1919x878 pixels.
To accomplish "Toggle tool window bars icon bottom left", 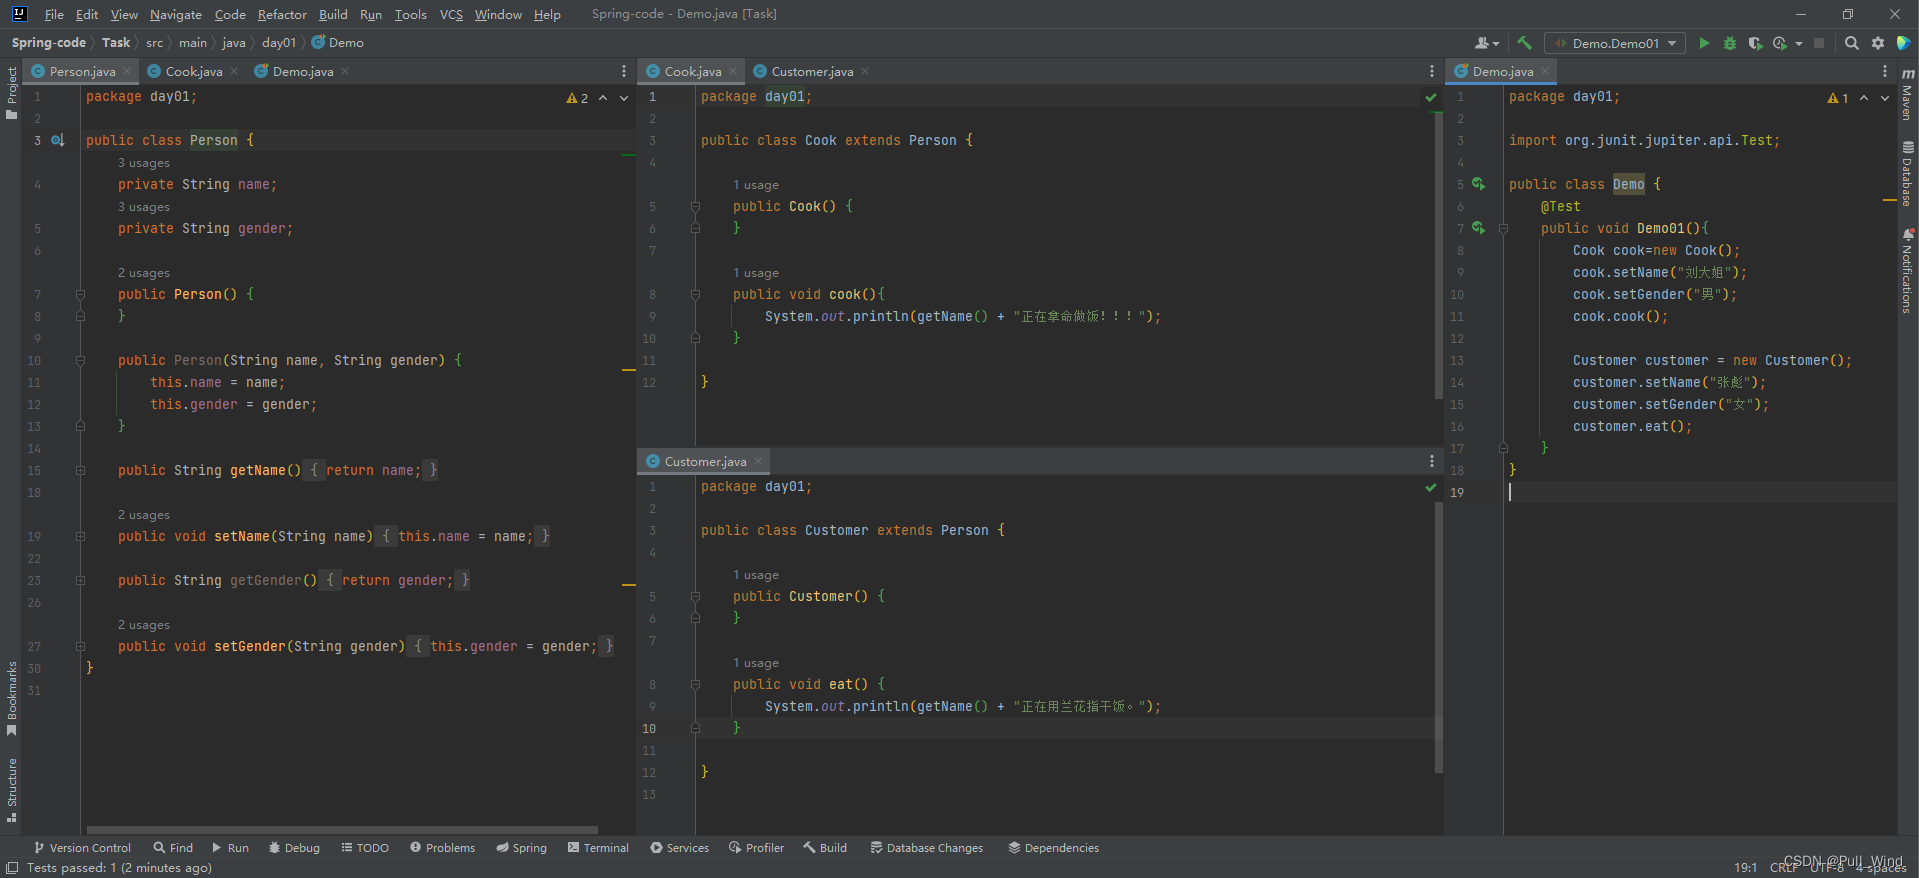I will 12,867.
